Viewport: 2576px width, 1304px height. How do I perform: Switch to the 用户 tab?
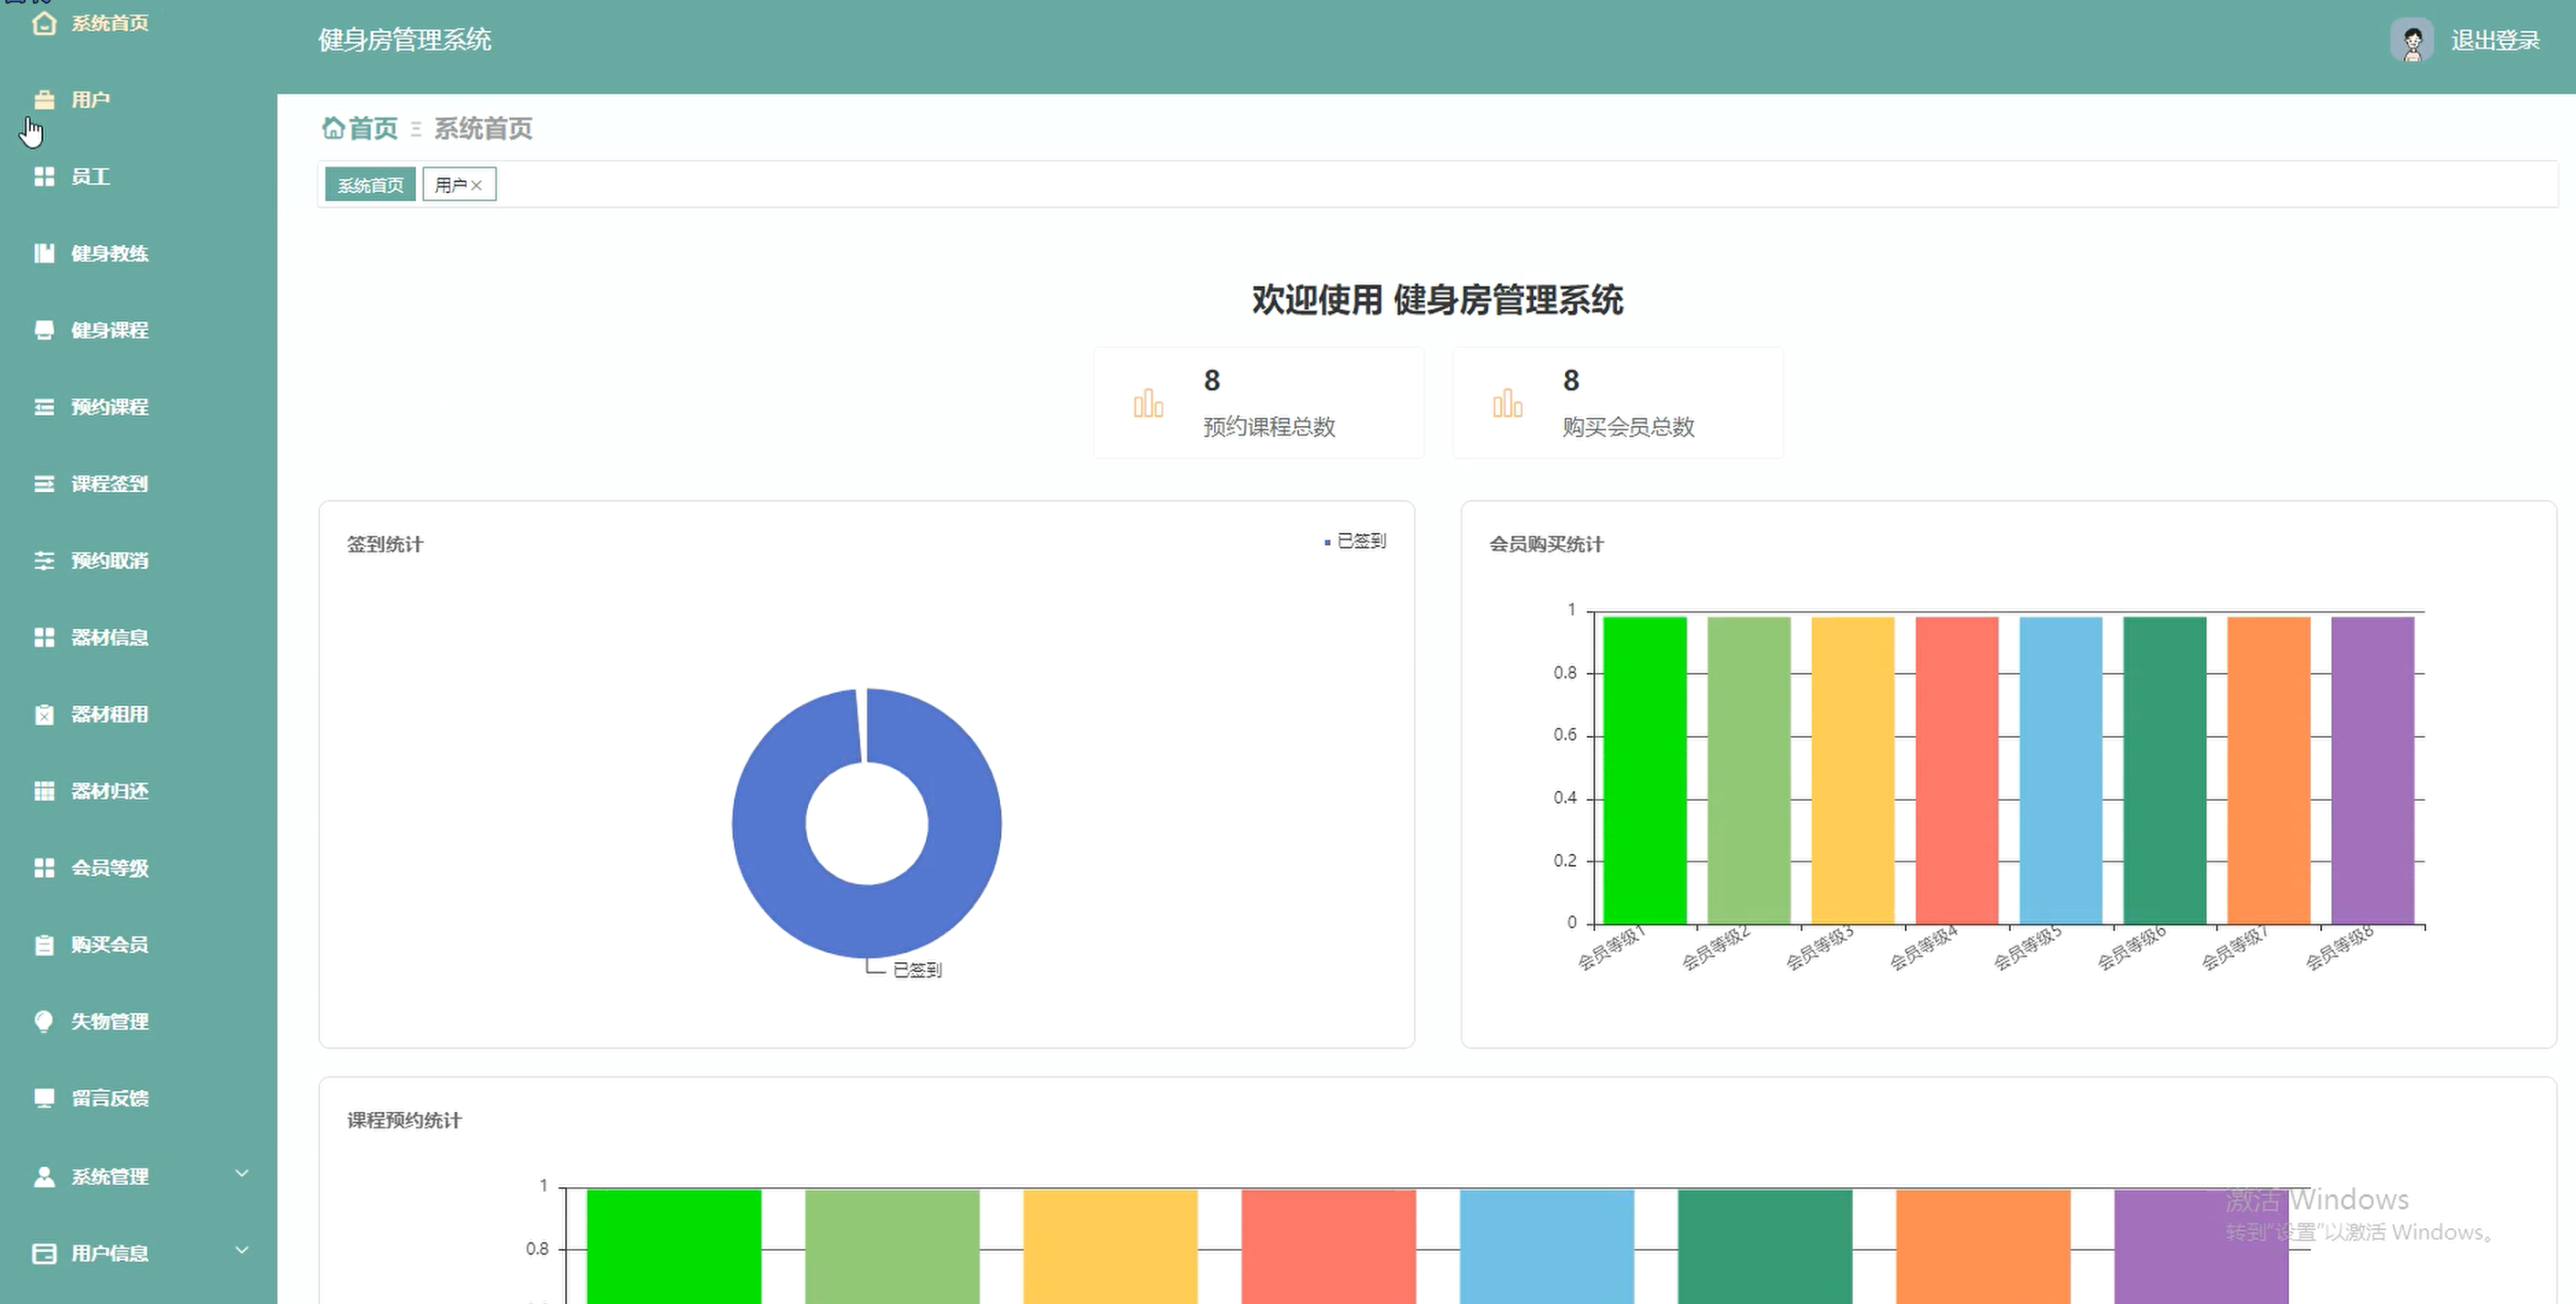point(451,185)
